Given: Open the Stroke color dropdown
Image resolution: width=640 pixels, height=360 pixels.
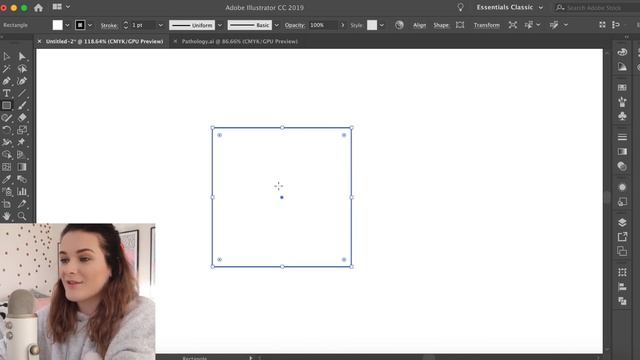Looking at the screenshot, I should tap(90, 25).
